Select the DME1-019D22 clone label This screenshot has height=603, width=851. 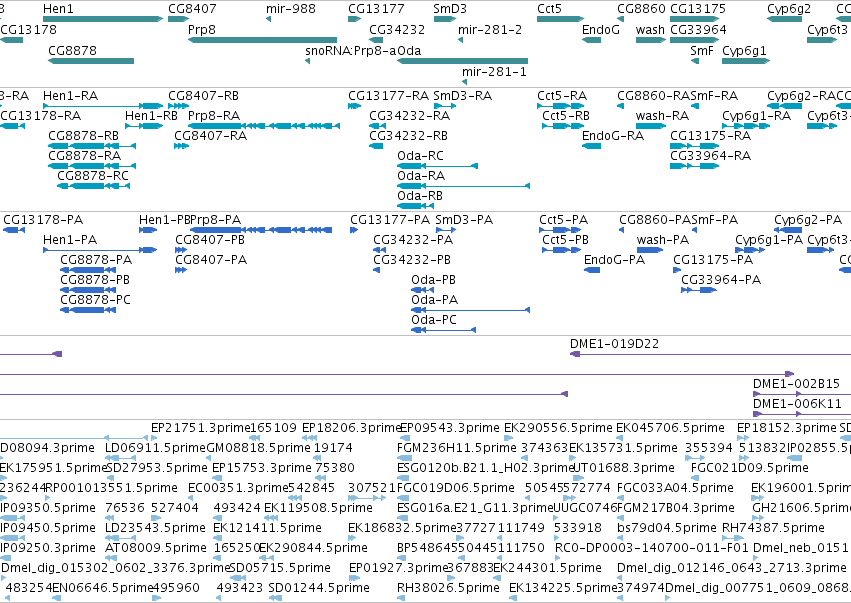(x=614, y=344)
